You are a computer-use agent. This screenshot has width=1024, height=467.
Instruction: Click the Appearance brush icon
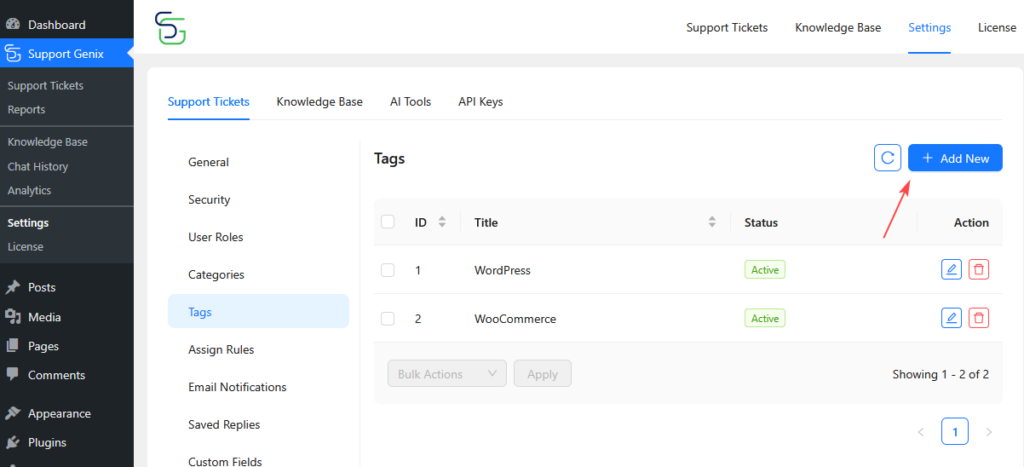coord(12,413)
